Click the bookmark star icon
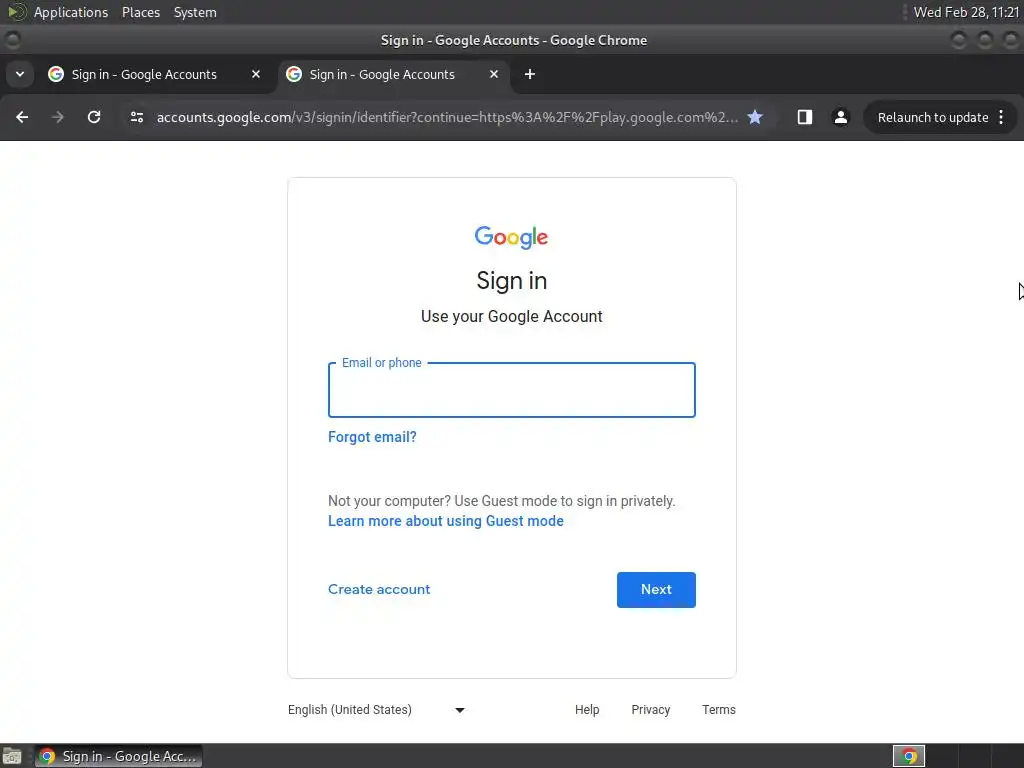Viewport: 1024px width, 768px height. pos(755,117)
